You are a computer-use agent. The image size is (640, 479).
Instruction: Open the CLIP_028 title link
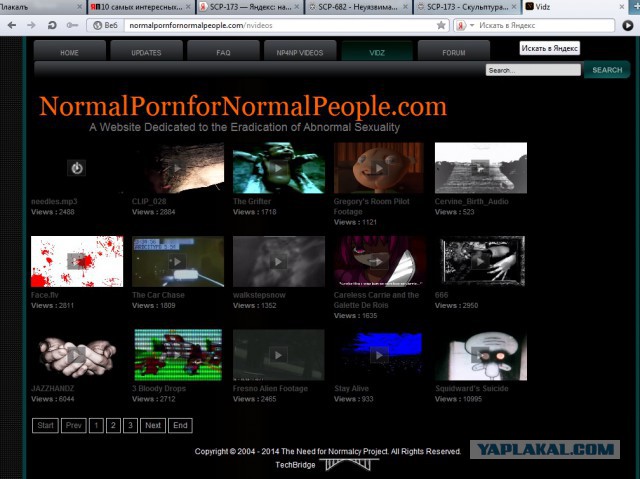tap(149, 201)
